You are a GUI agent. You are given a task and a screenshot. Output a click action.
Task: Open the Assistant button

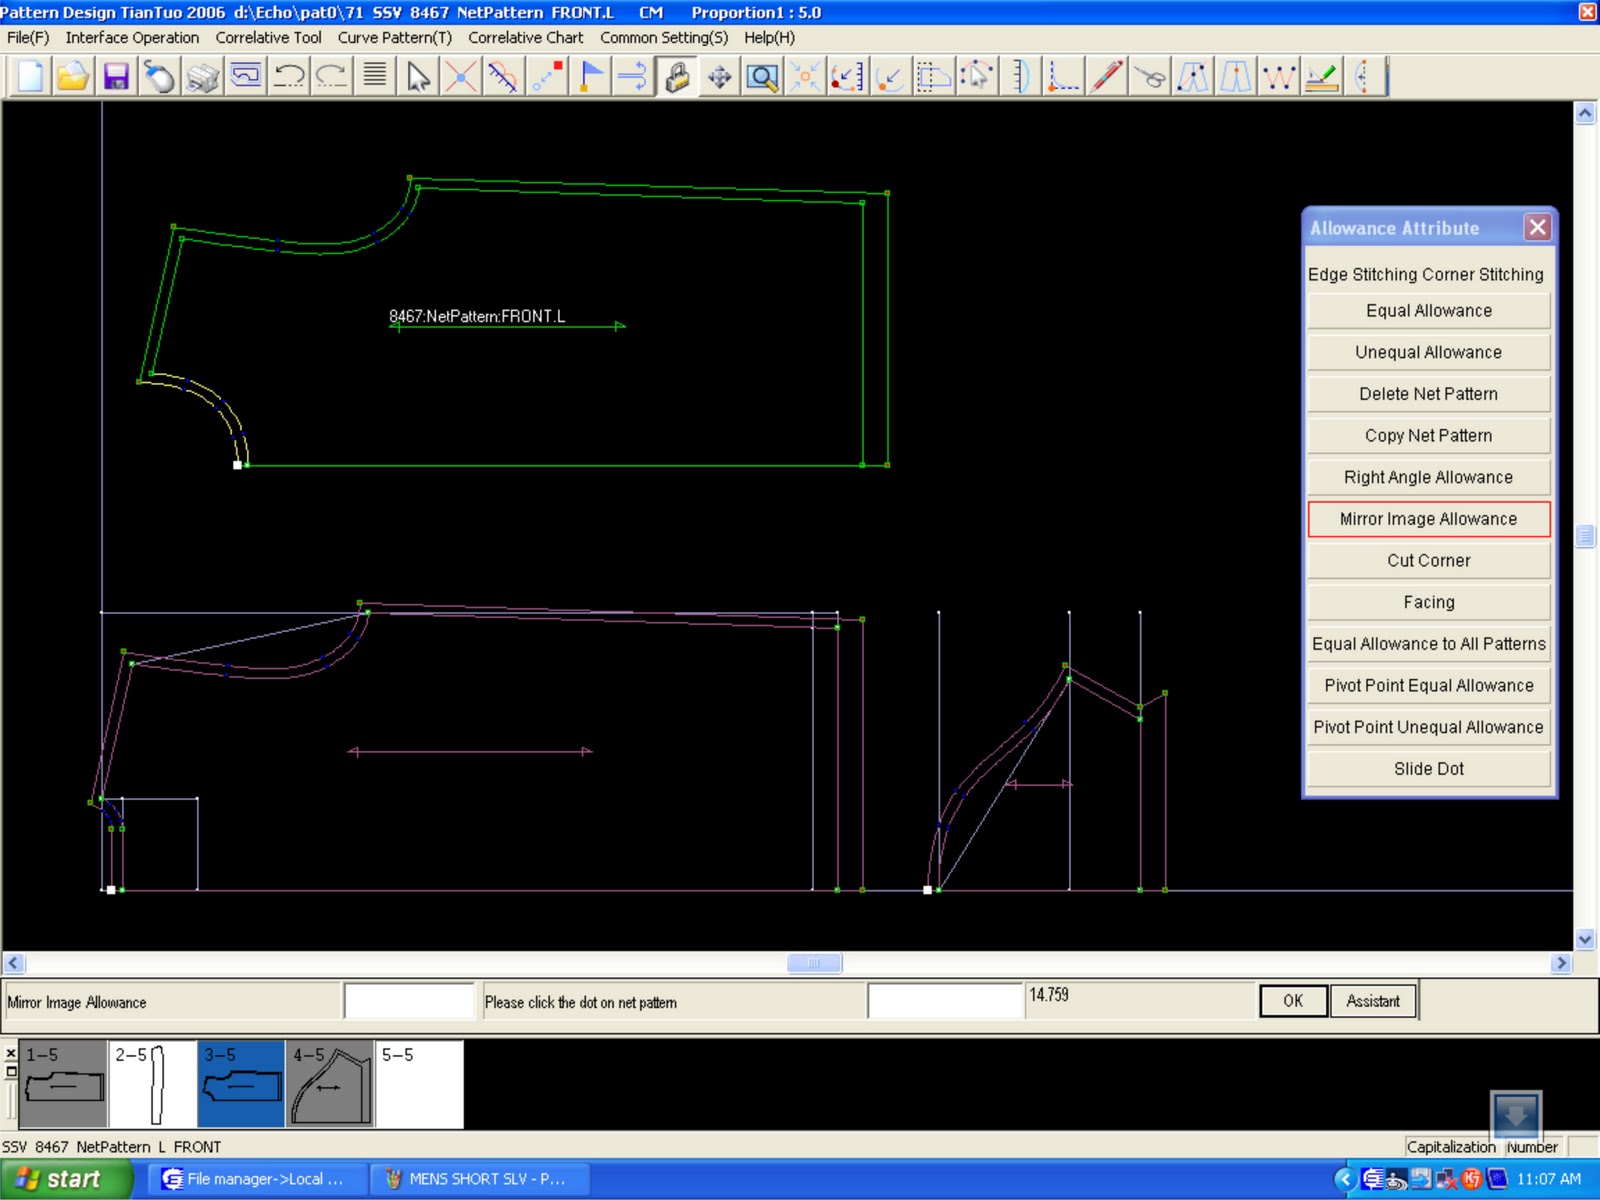pos(1373,1000)
